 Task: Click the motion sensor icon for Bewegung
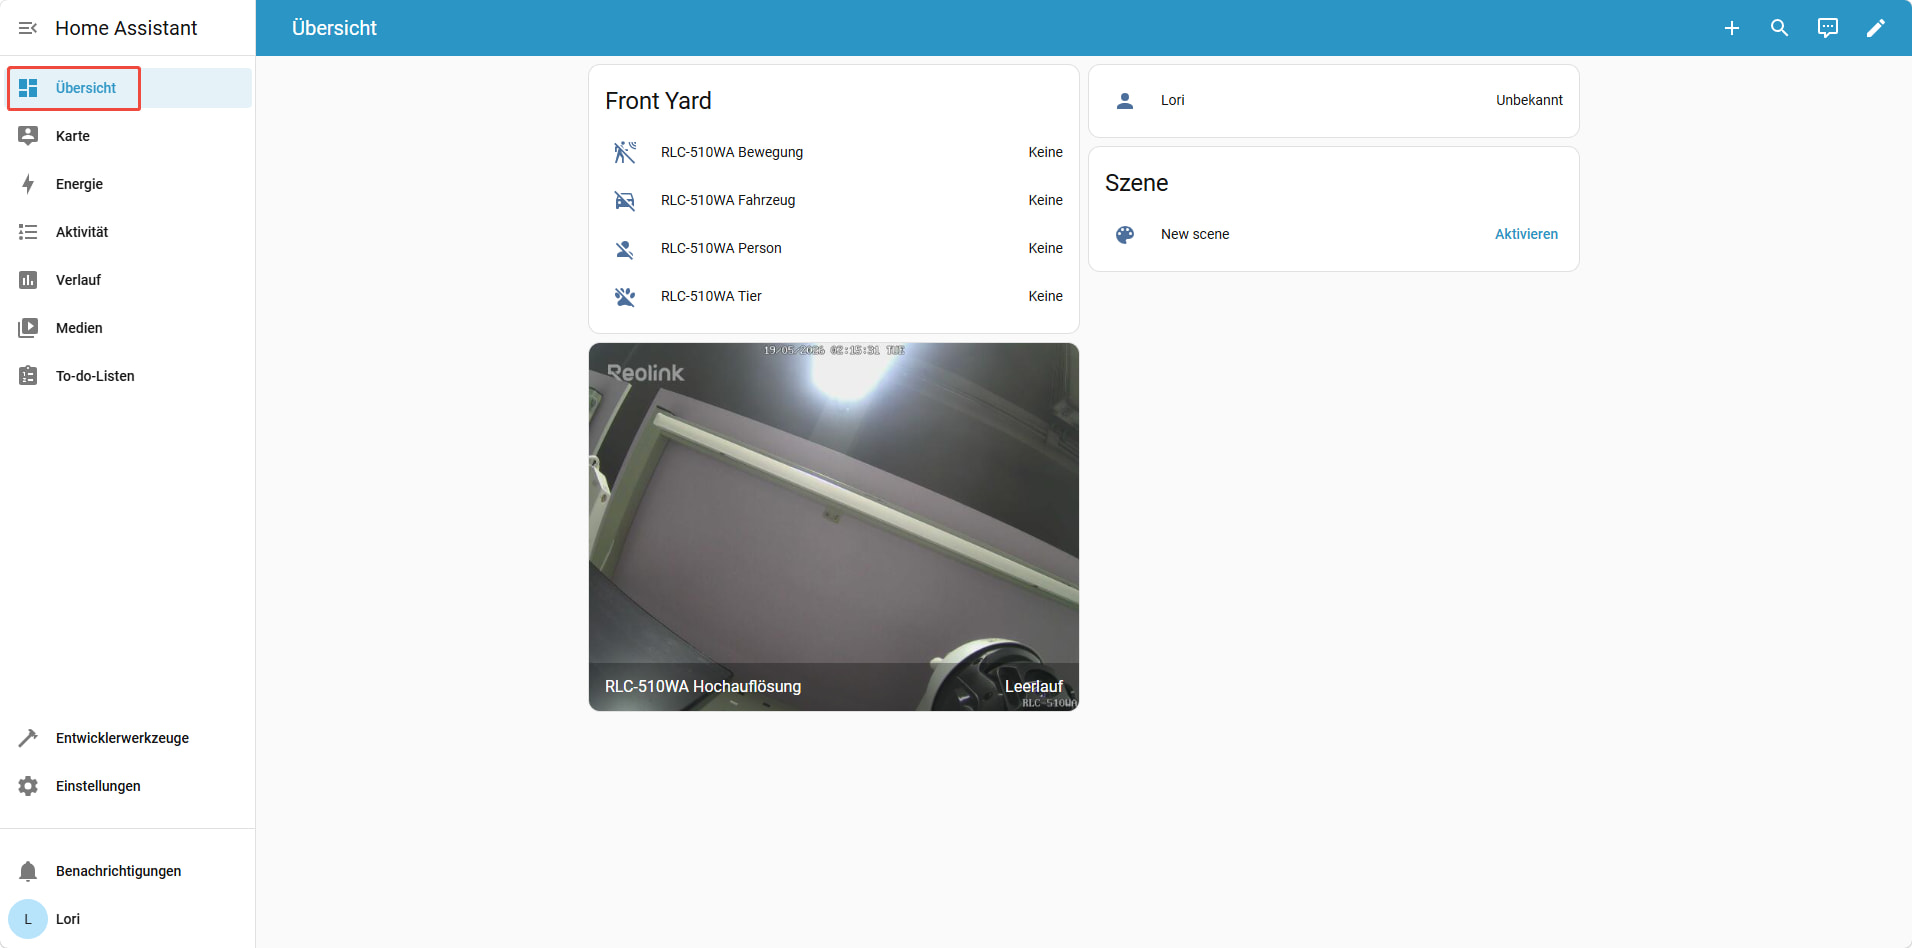pyautogui.click(x=625, y=152)
